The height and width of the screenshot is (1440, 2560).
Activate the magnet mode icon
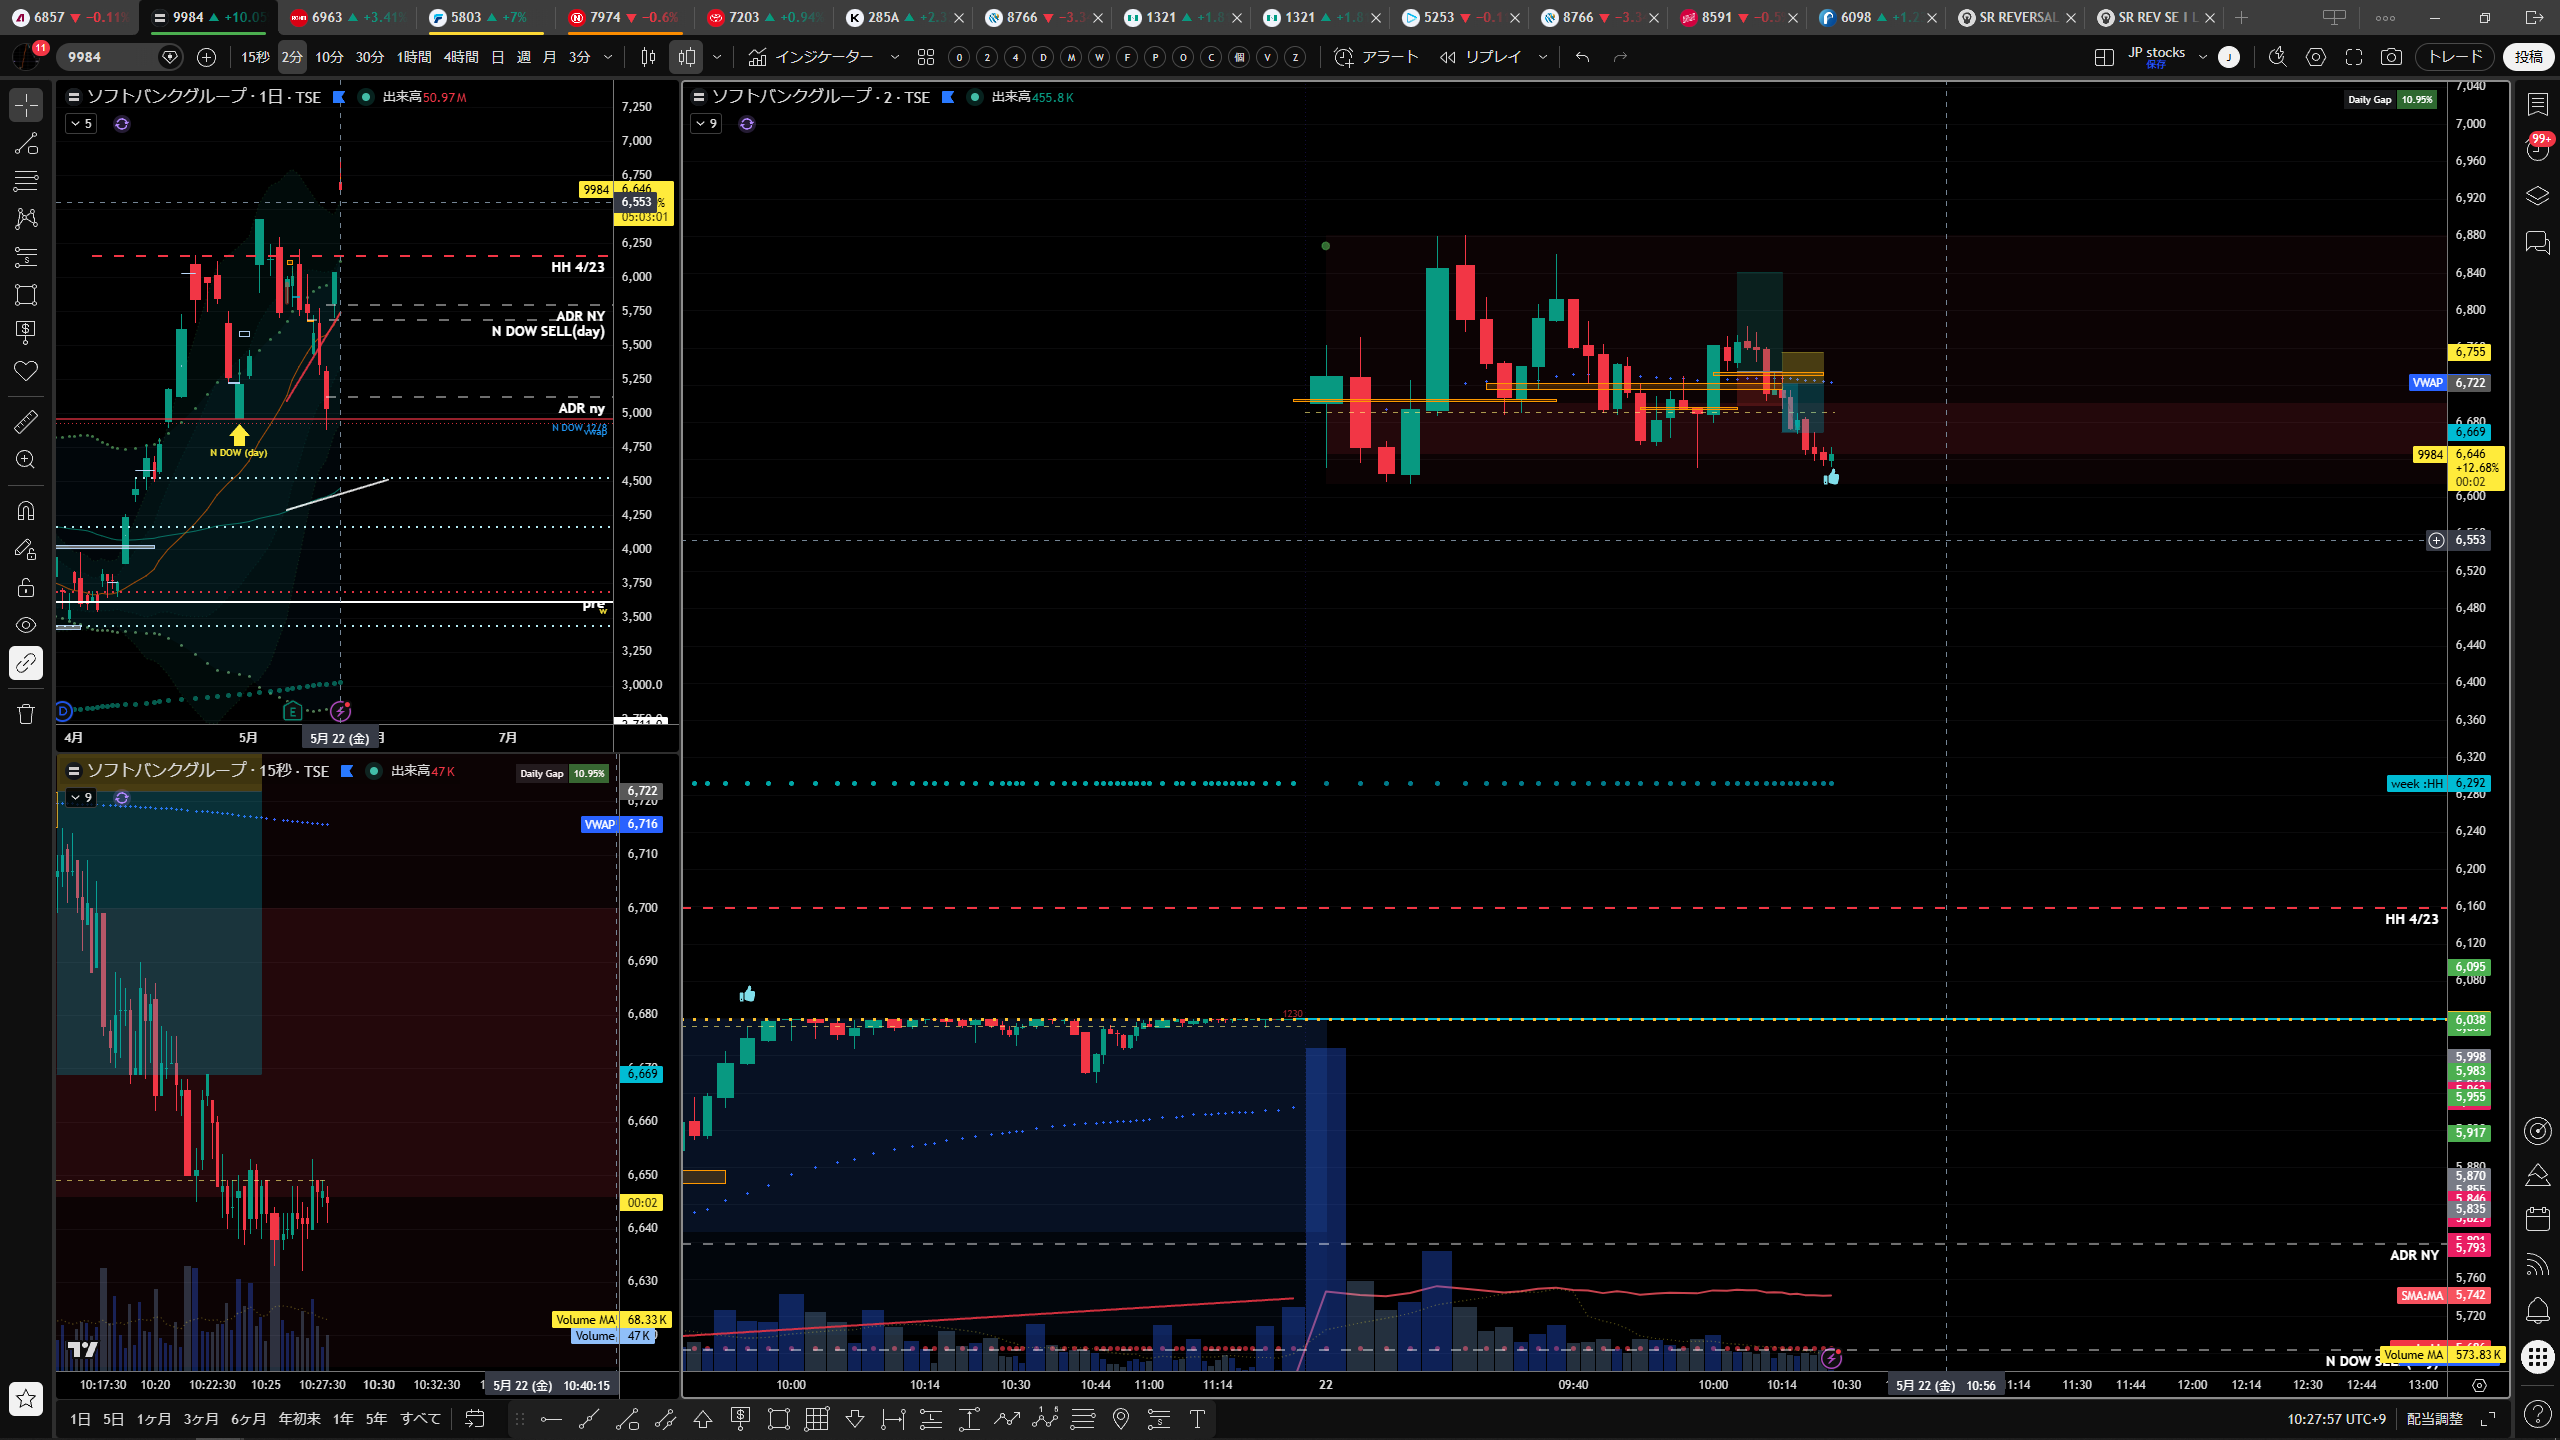click(x=26, y=511)
